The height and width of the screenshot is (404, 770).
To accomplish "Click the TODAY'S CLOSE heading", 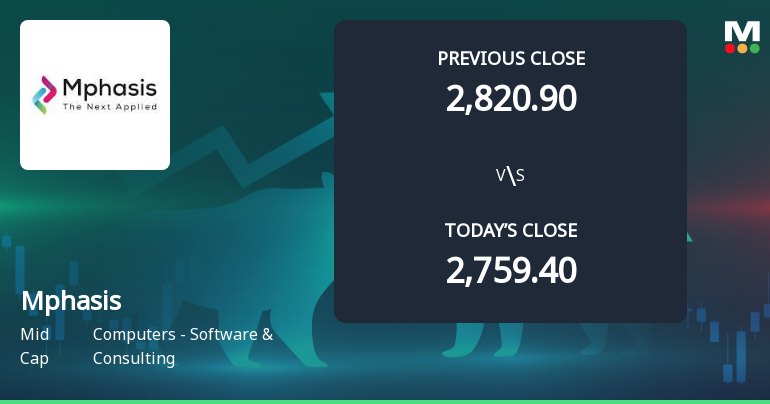I will point(511,231).
